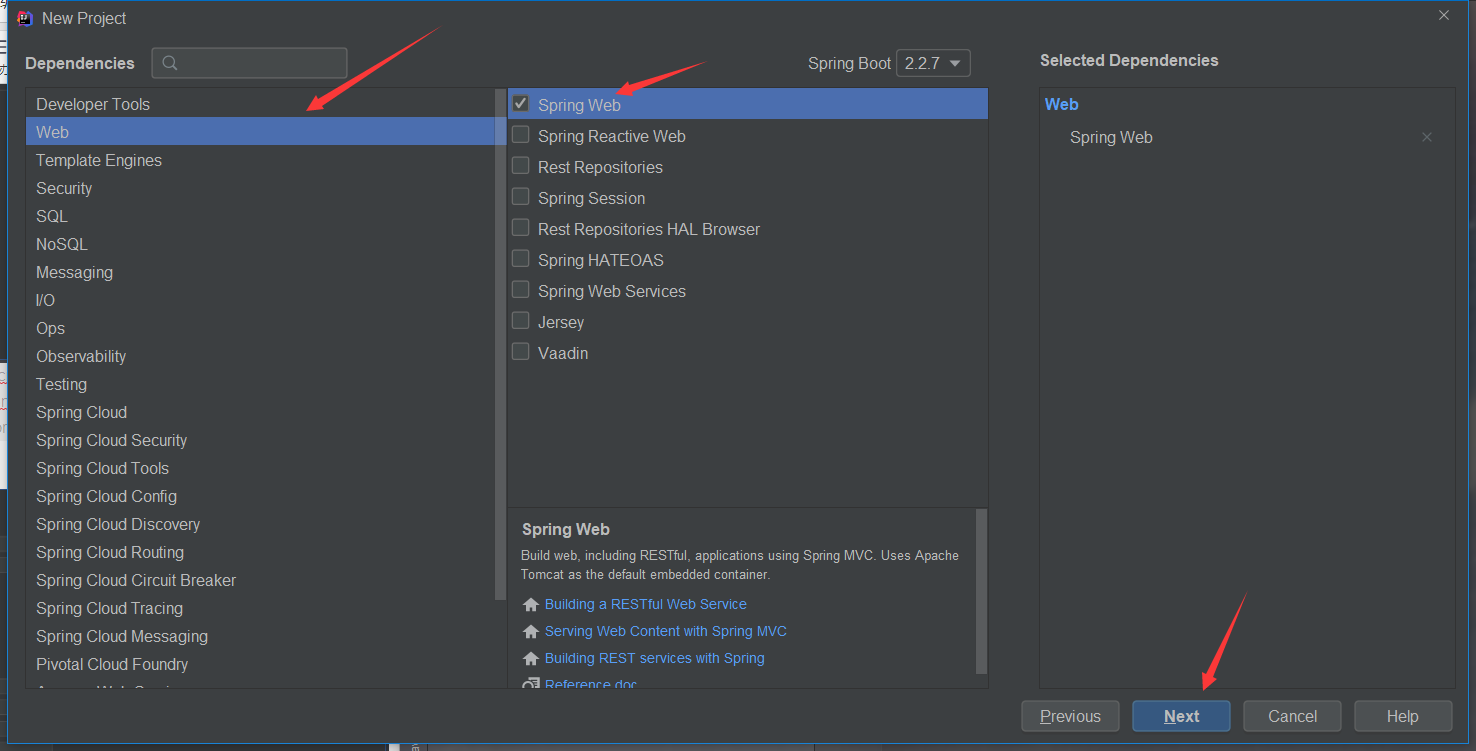Screen dimensions: 1476x751
Task: Open Building REST services with Spring link
Action: click(x=655, y=658)
